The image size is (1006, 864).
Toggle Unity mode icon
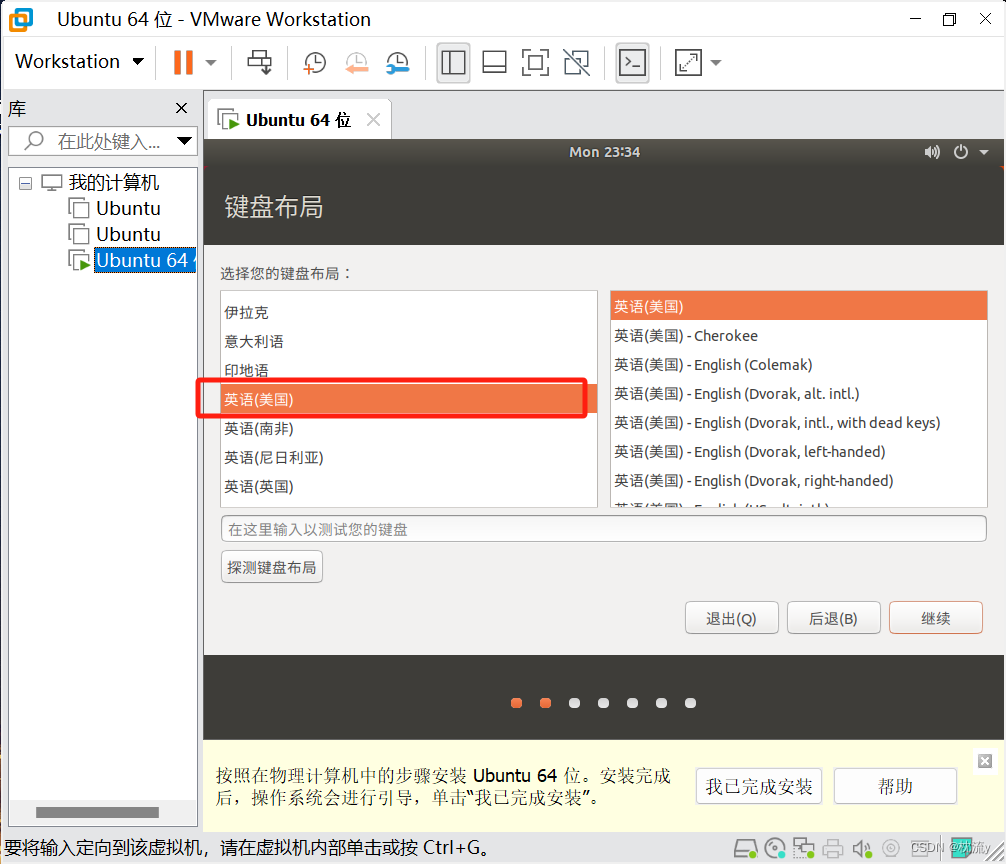click(576, 62)
